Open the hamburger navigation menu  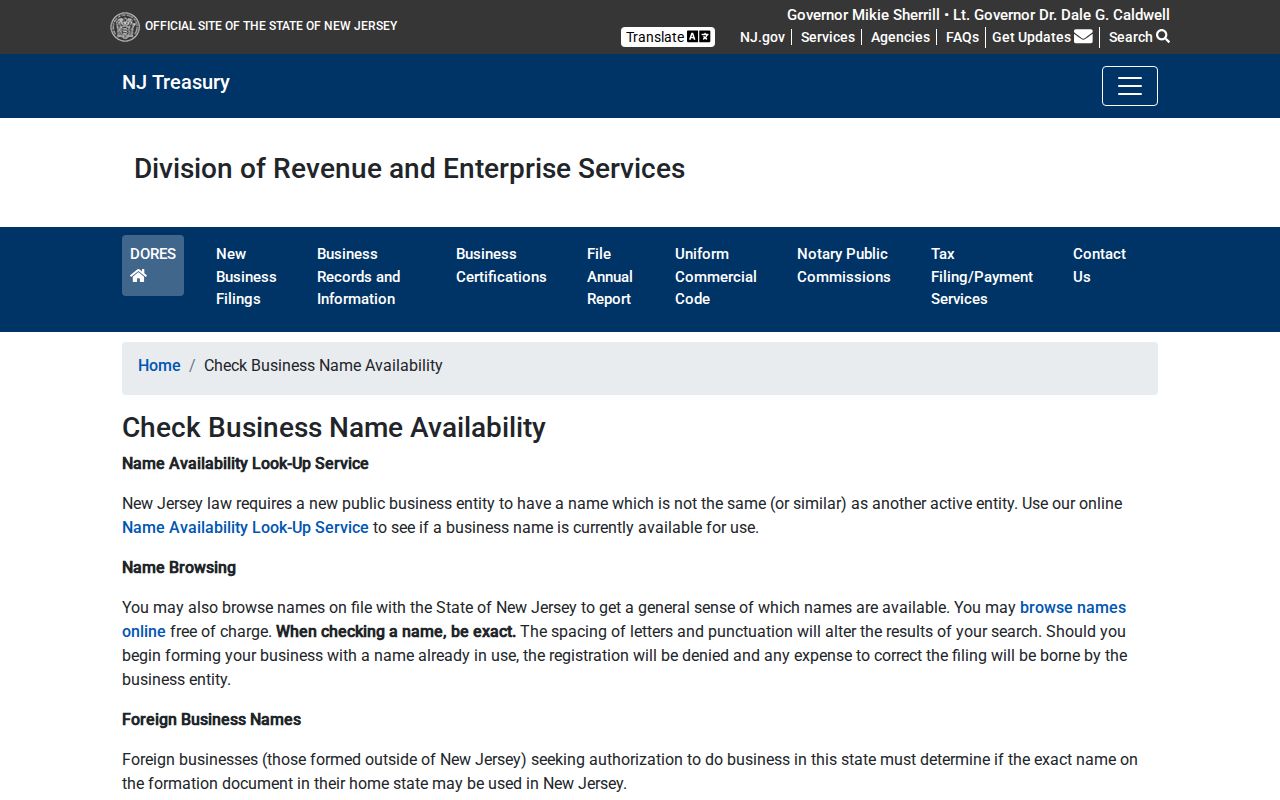pos(1130,86)
